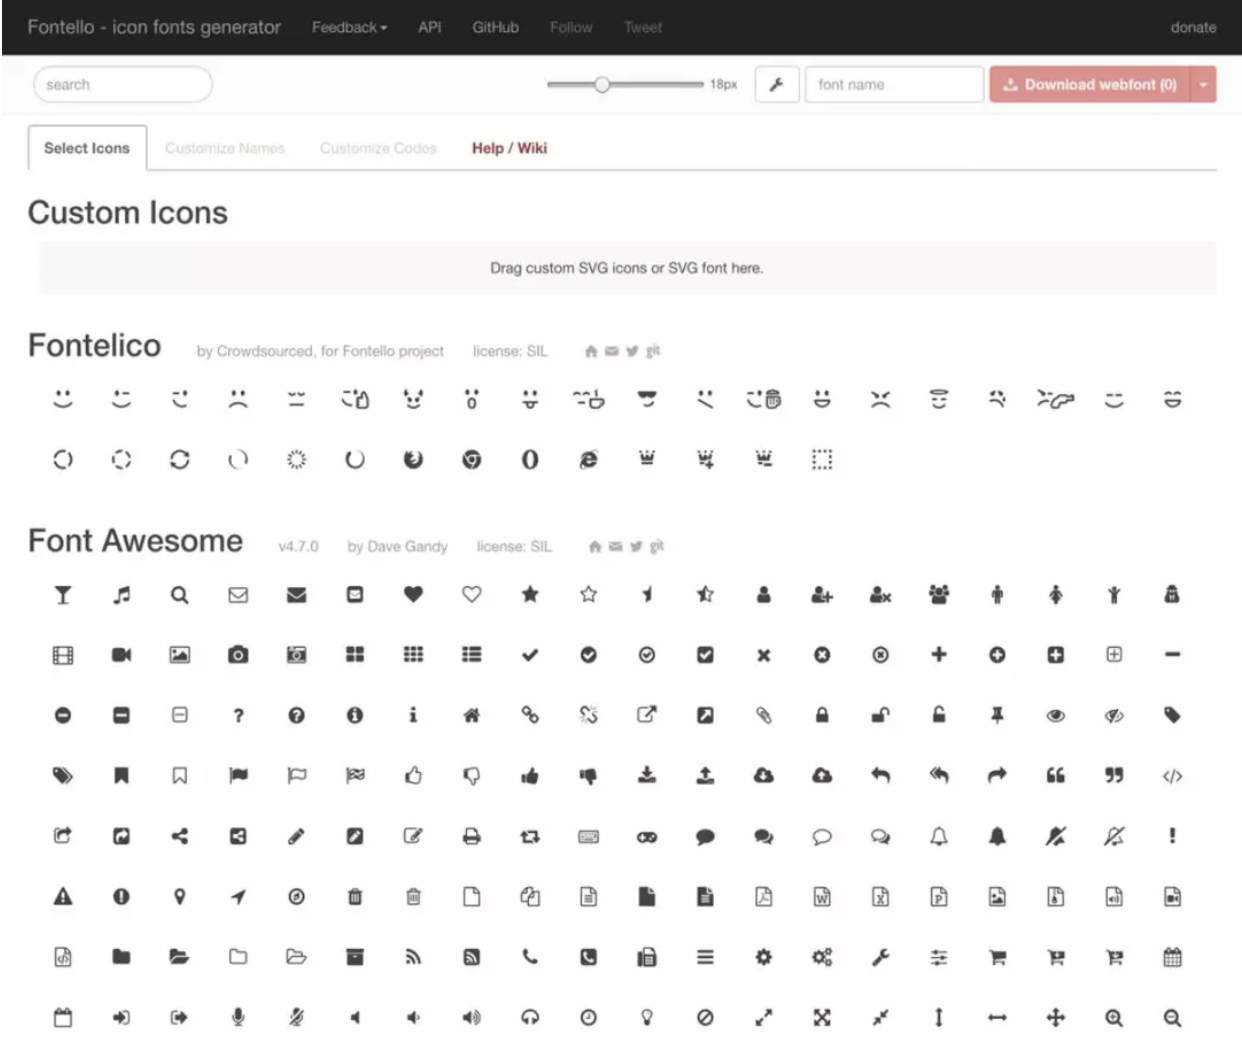Viewport: 1242px width, 1058px height.
Task: Select the house home icon
Action: pyautogui.click(x=471, y=715)
